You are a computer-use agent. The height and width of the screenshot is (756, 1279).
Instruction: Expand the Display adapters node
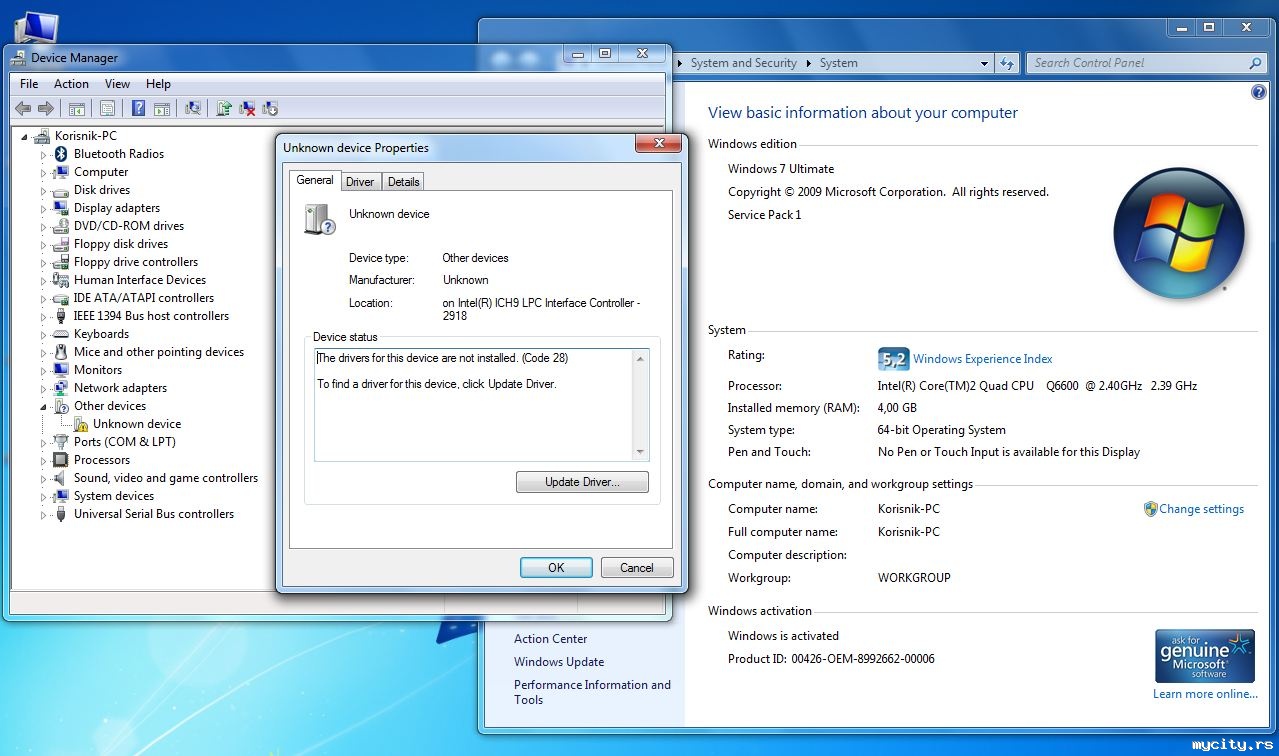coord(44,208)
